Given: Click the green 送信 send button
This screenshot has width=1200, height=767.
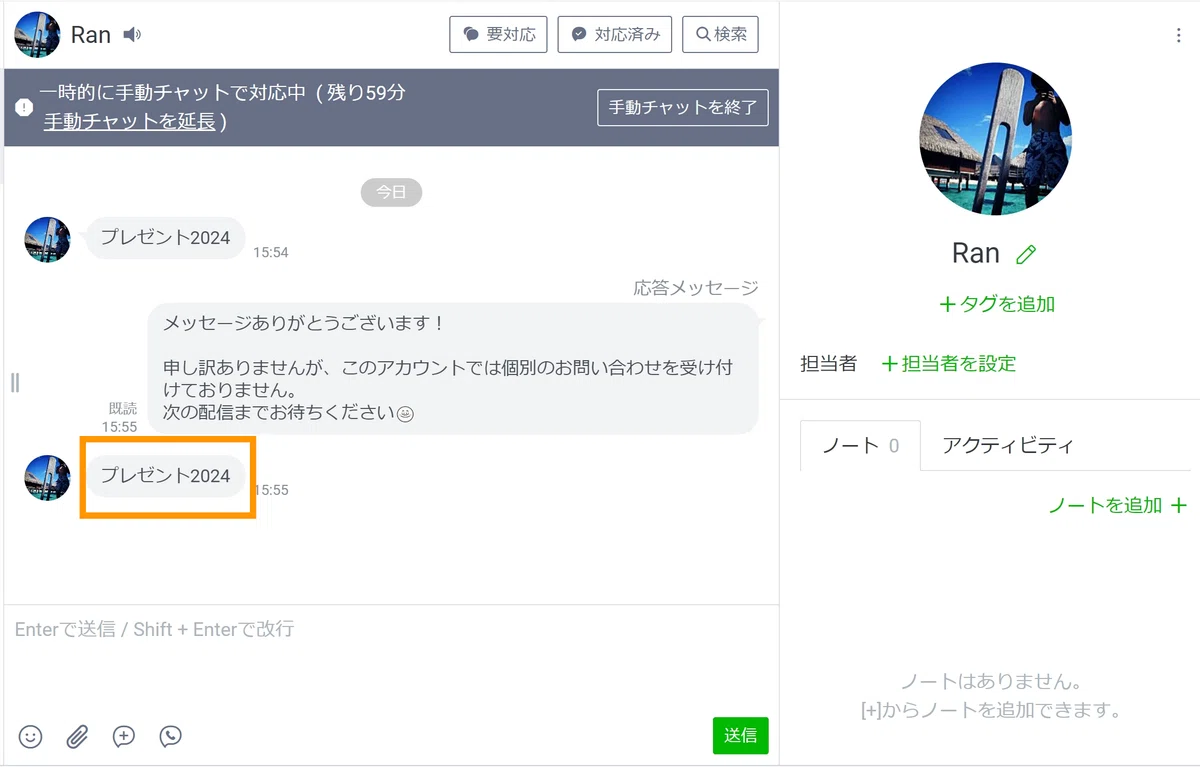Looking at the screenshot, I should pos(741,735).
